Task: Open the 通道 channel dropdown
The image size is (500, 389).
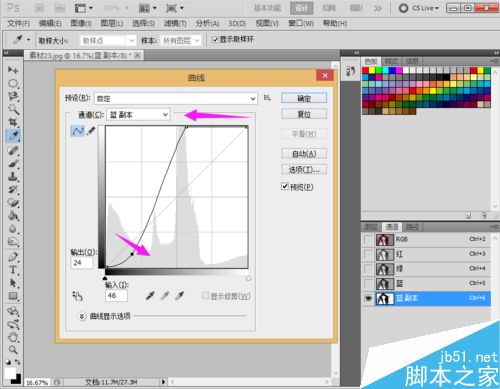Action: click(138, 115)
